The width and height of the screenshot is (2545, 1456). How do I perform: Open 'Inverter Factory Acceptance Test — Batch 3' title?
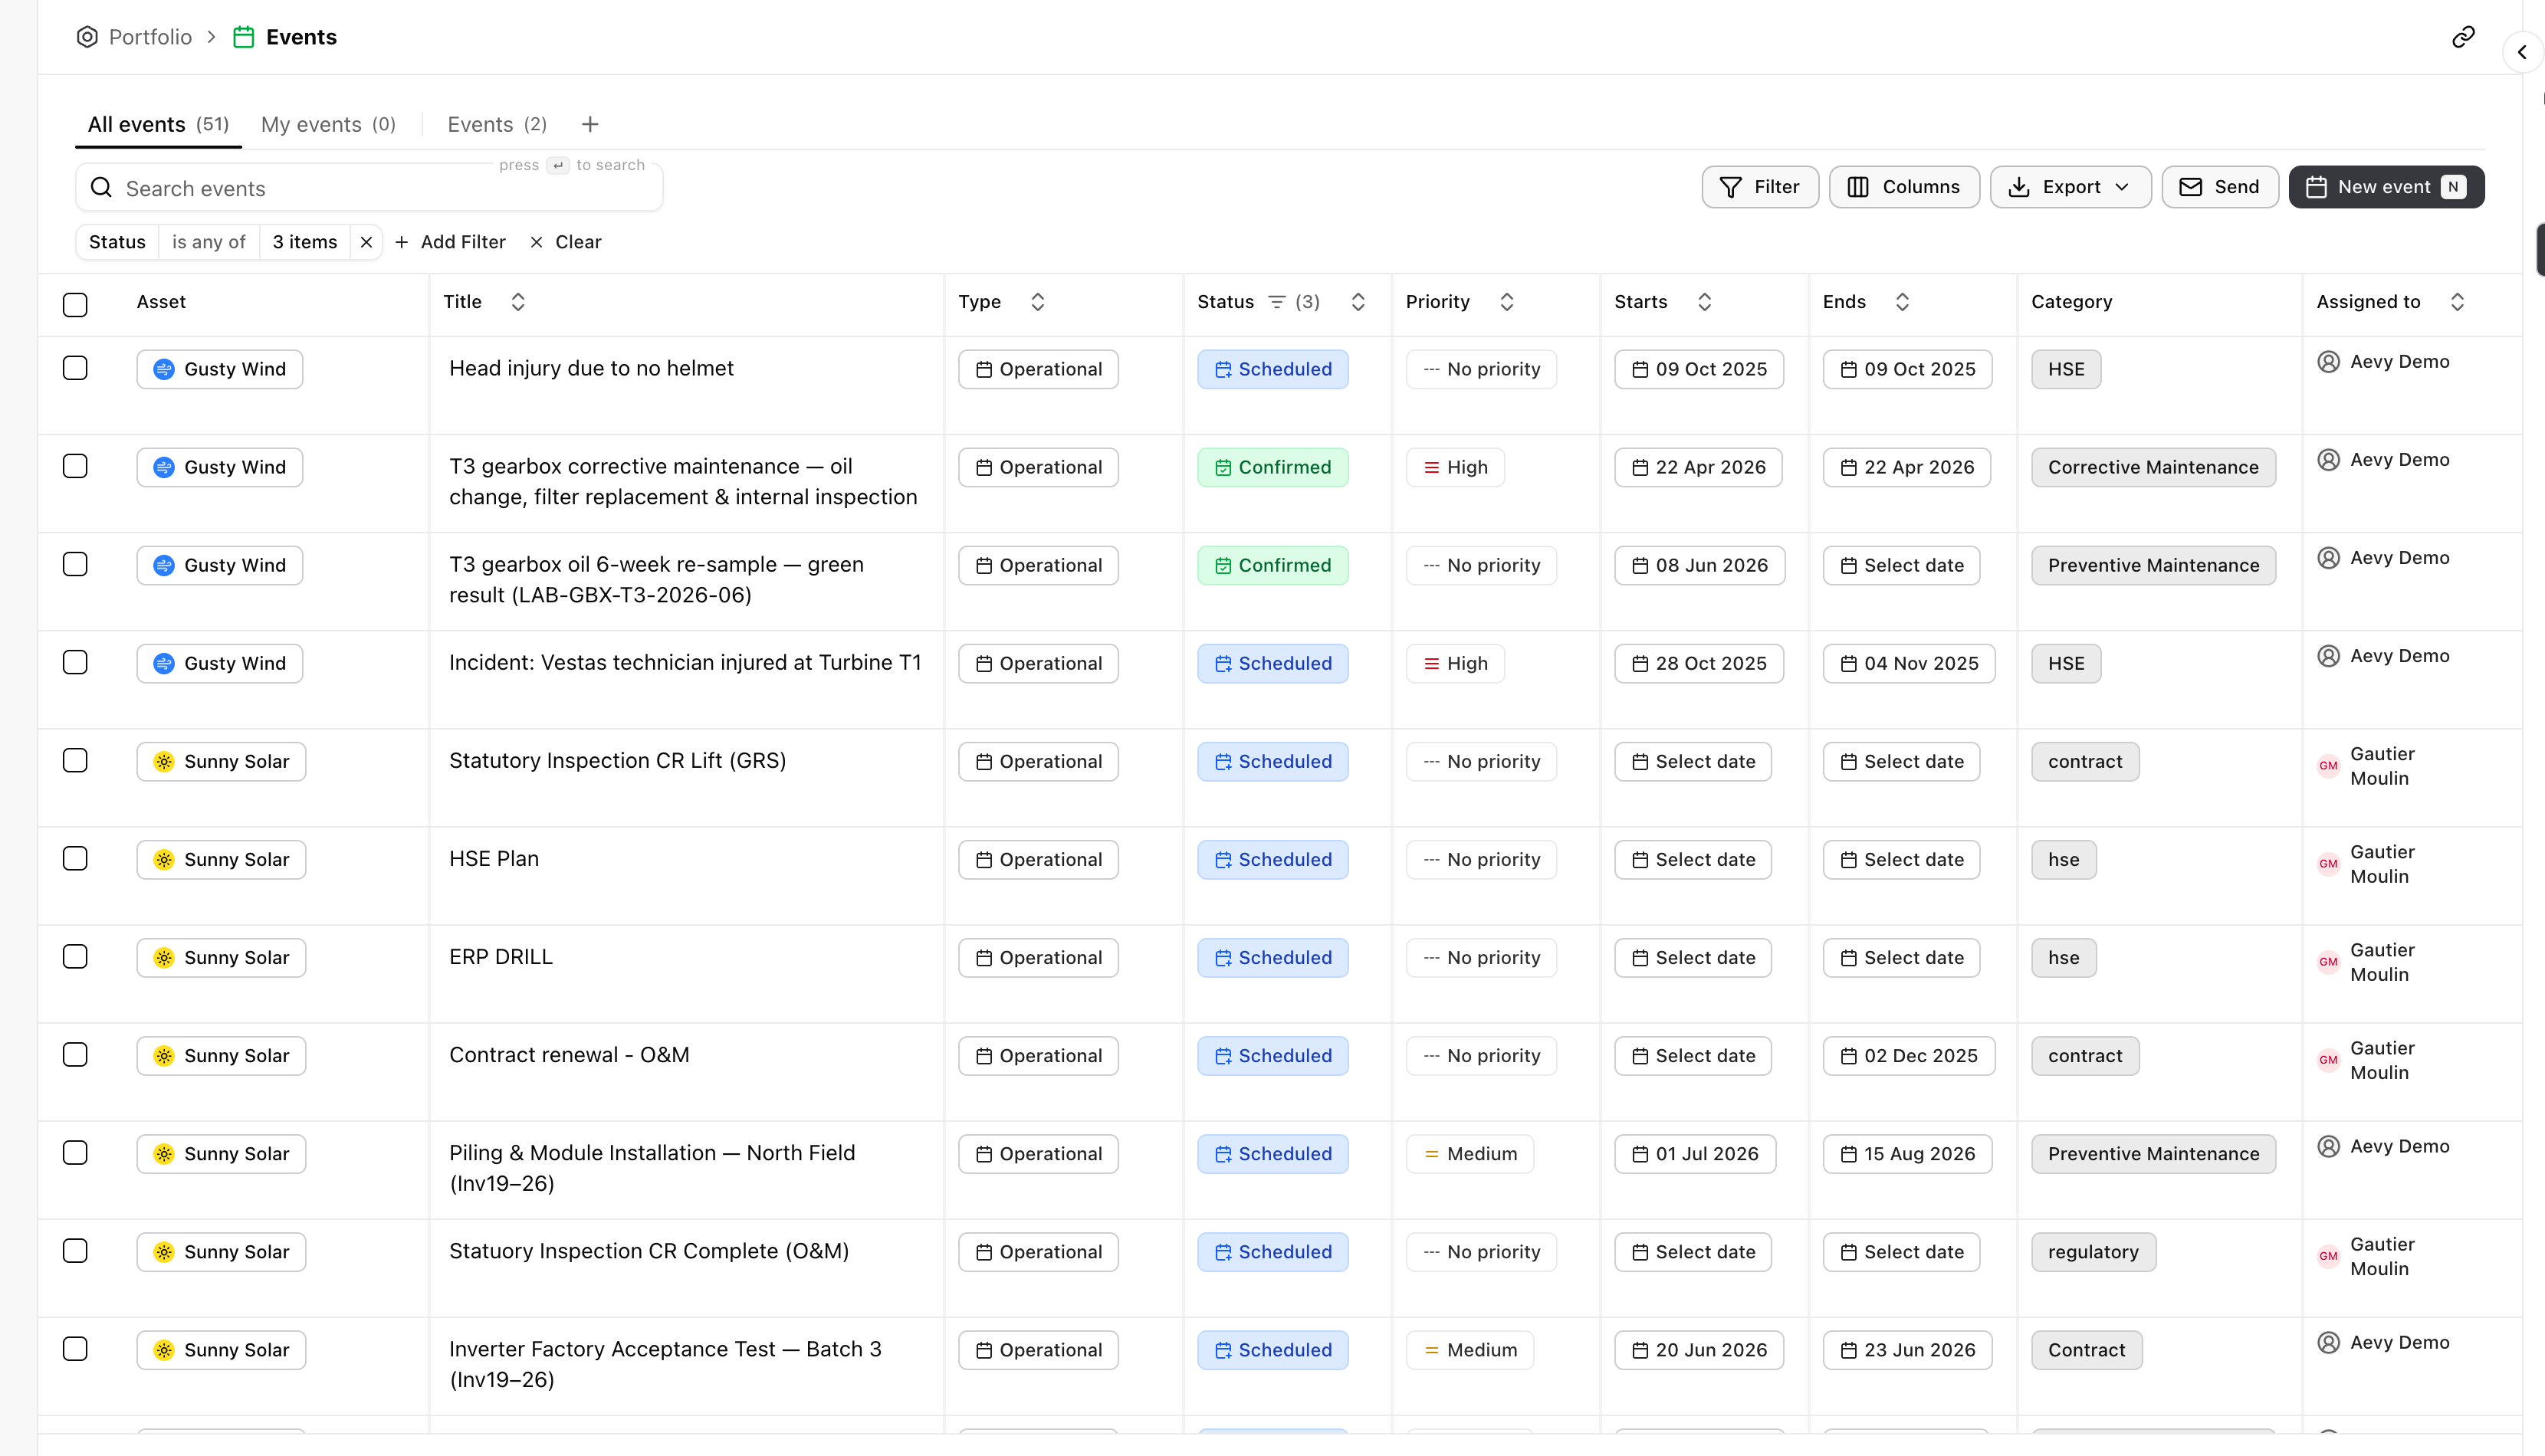point(665,1364)
